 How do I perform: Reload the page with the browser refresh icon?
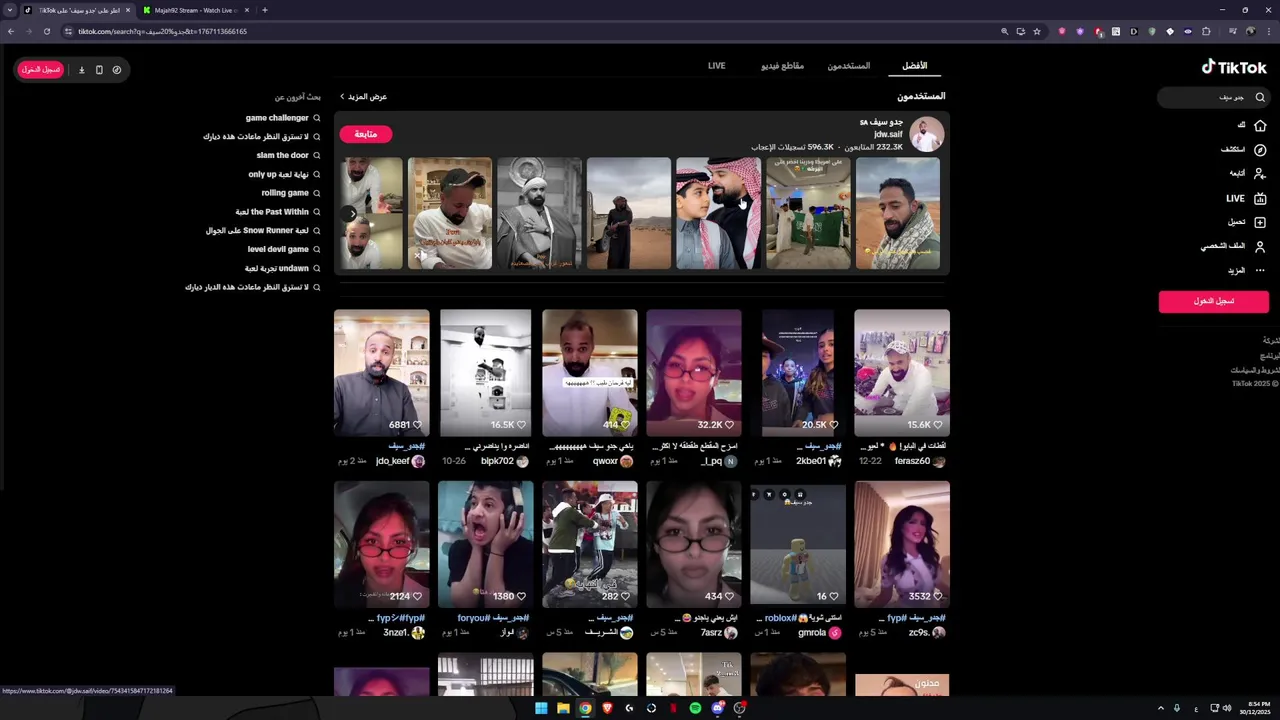(x=46, y=31)
